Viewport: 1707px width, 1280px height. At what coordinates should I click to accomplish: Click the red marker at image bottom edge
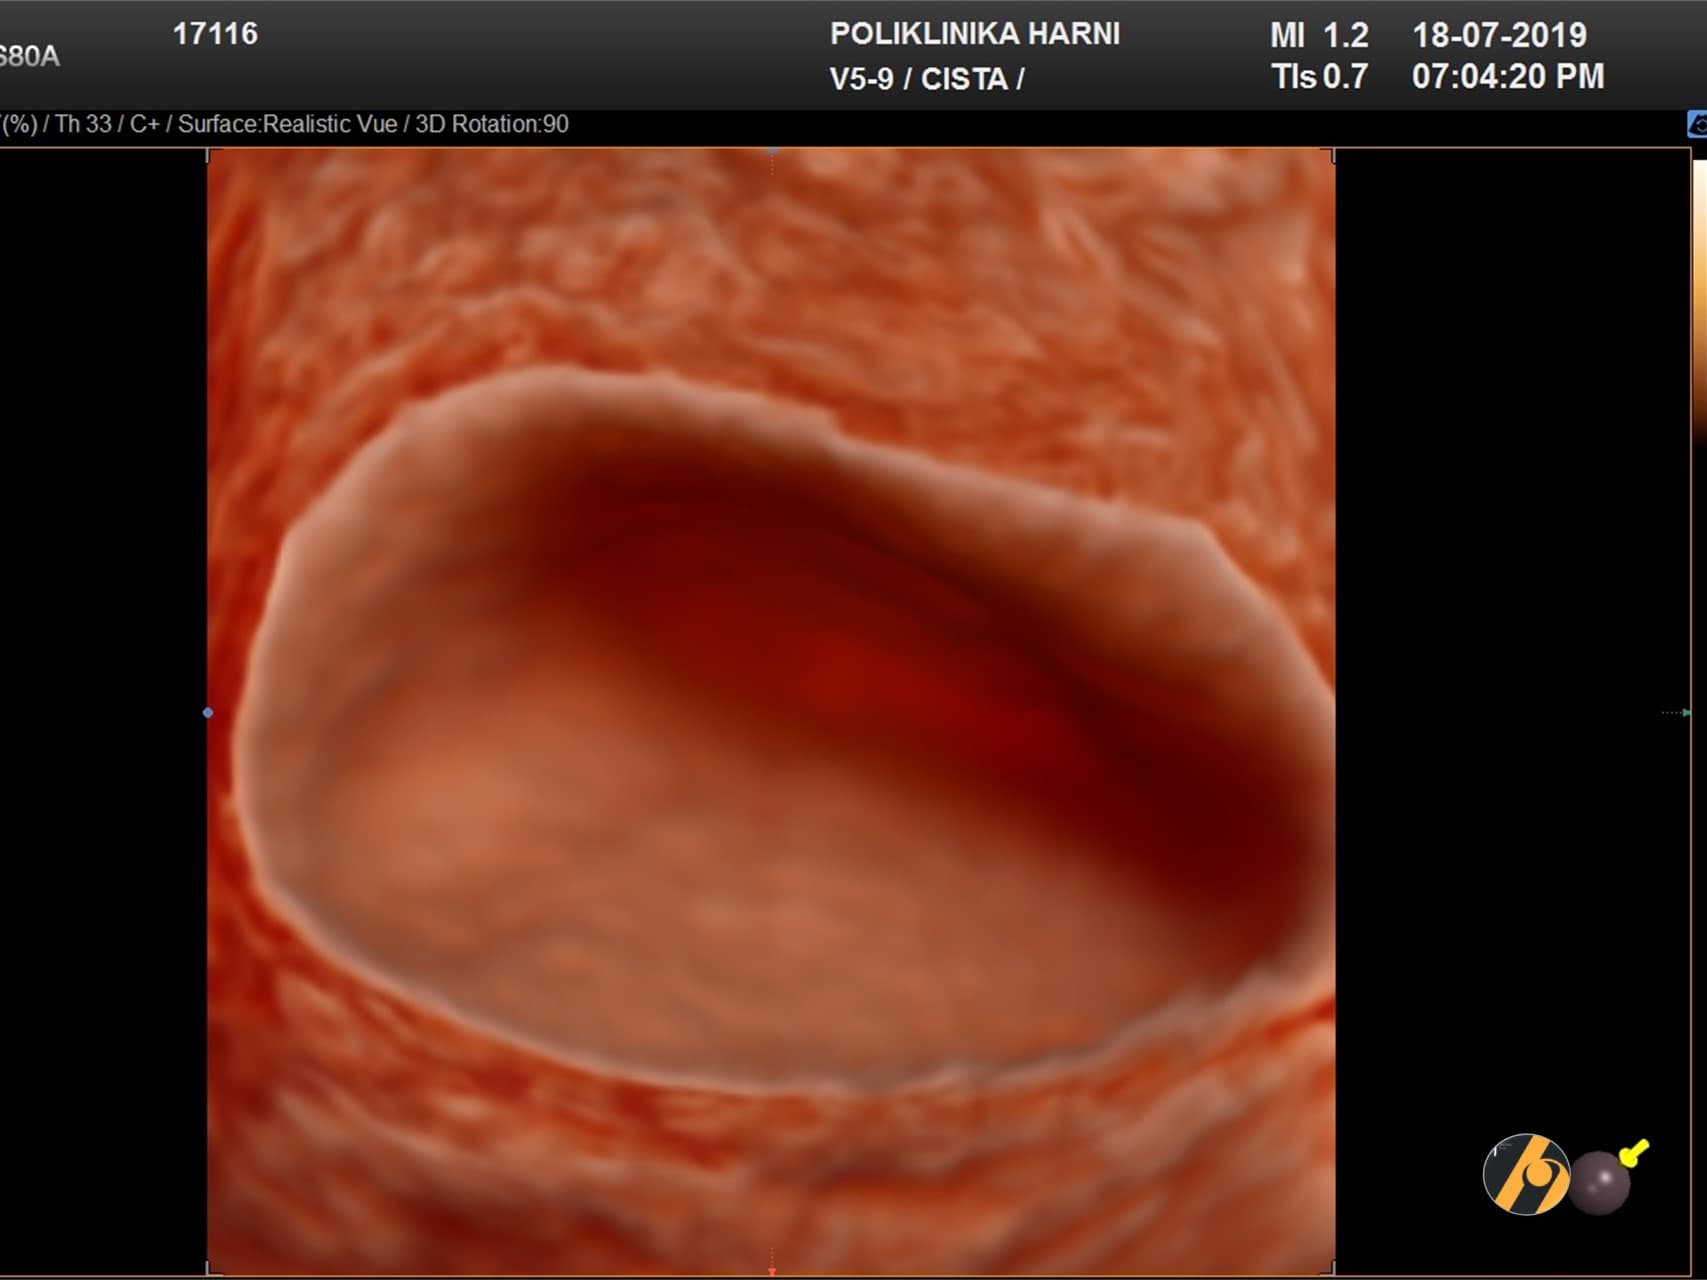click(x=771, y=1271)
